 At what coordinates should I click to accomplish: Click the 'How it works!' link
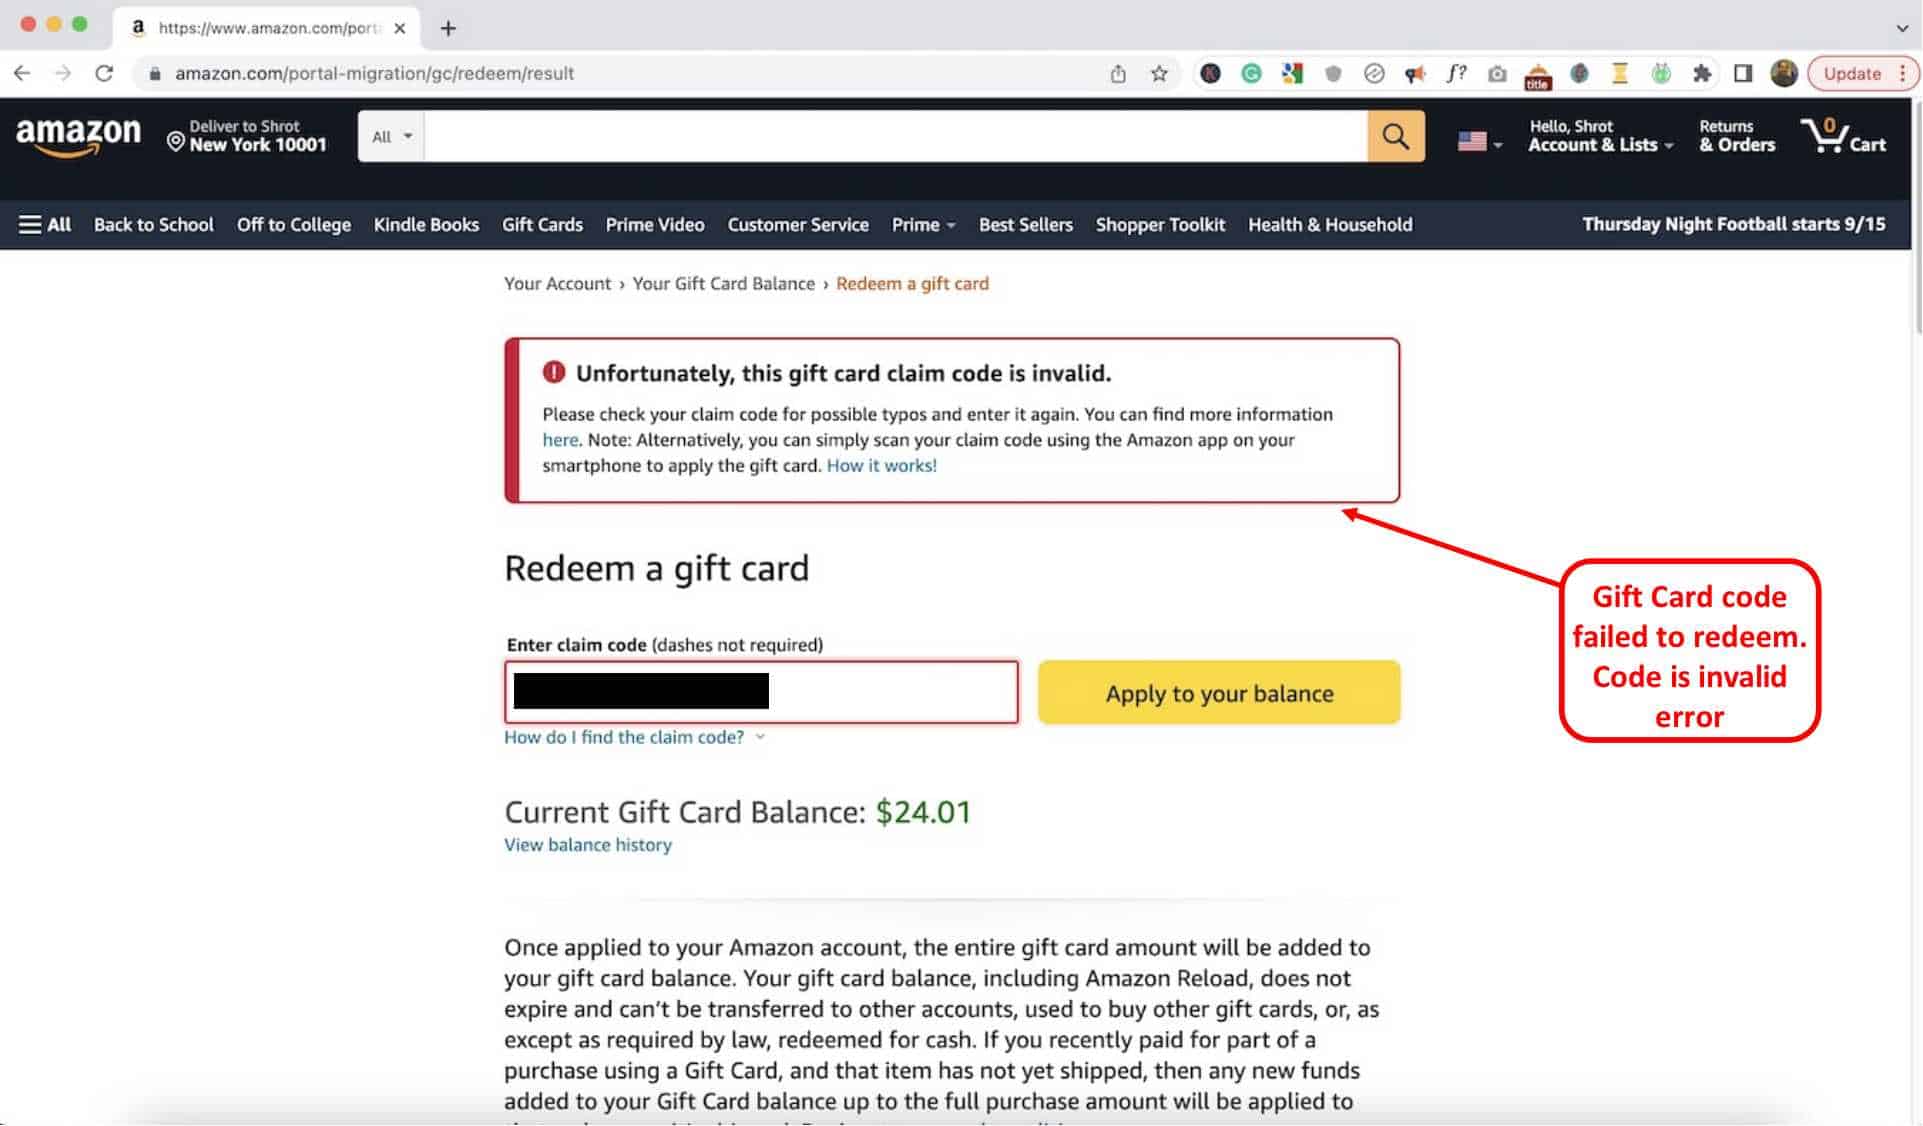880,465
